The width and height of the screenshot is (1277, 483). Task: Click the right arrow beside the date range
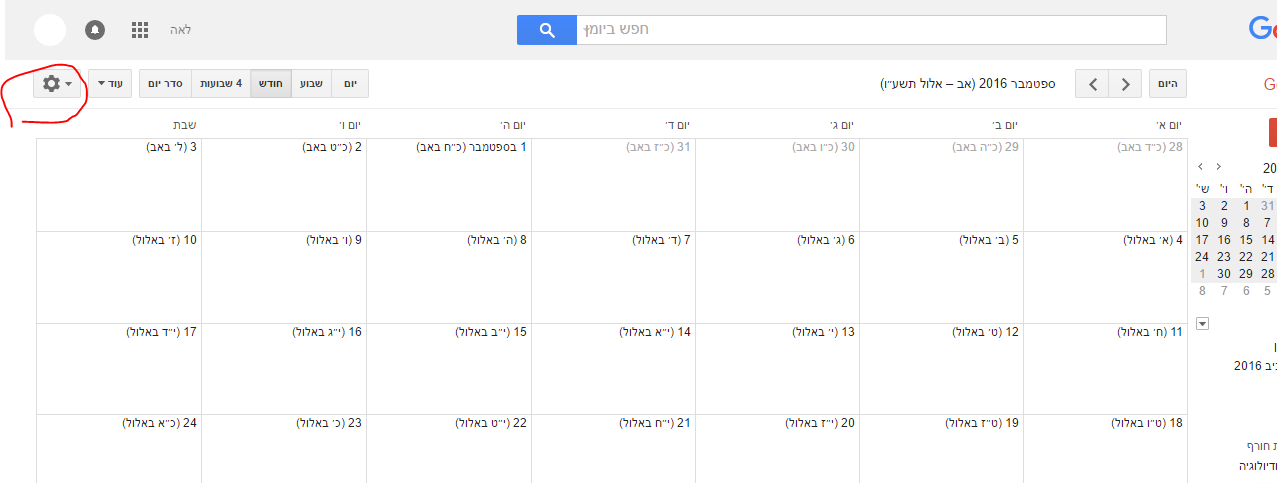click(1126, 84)
